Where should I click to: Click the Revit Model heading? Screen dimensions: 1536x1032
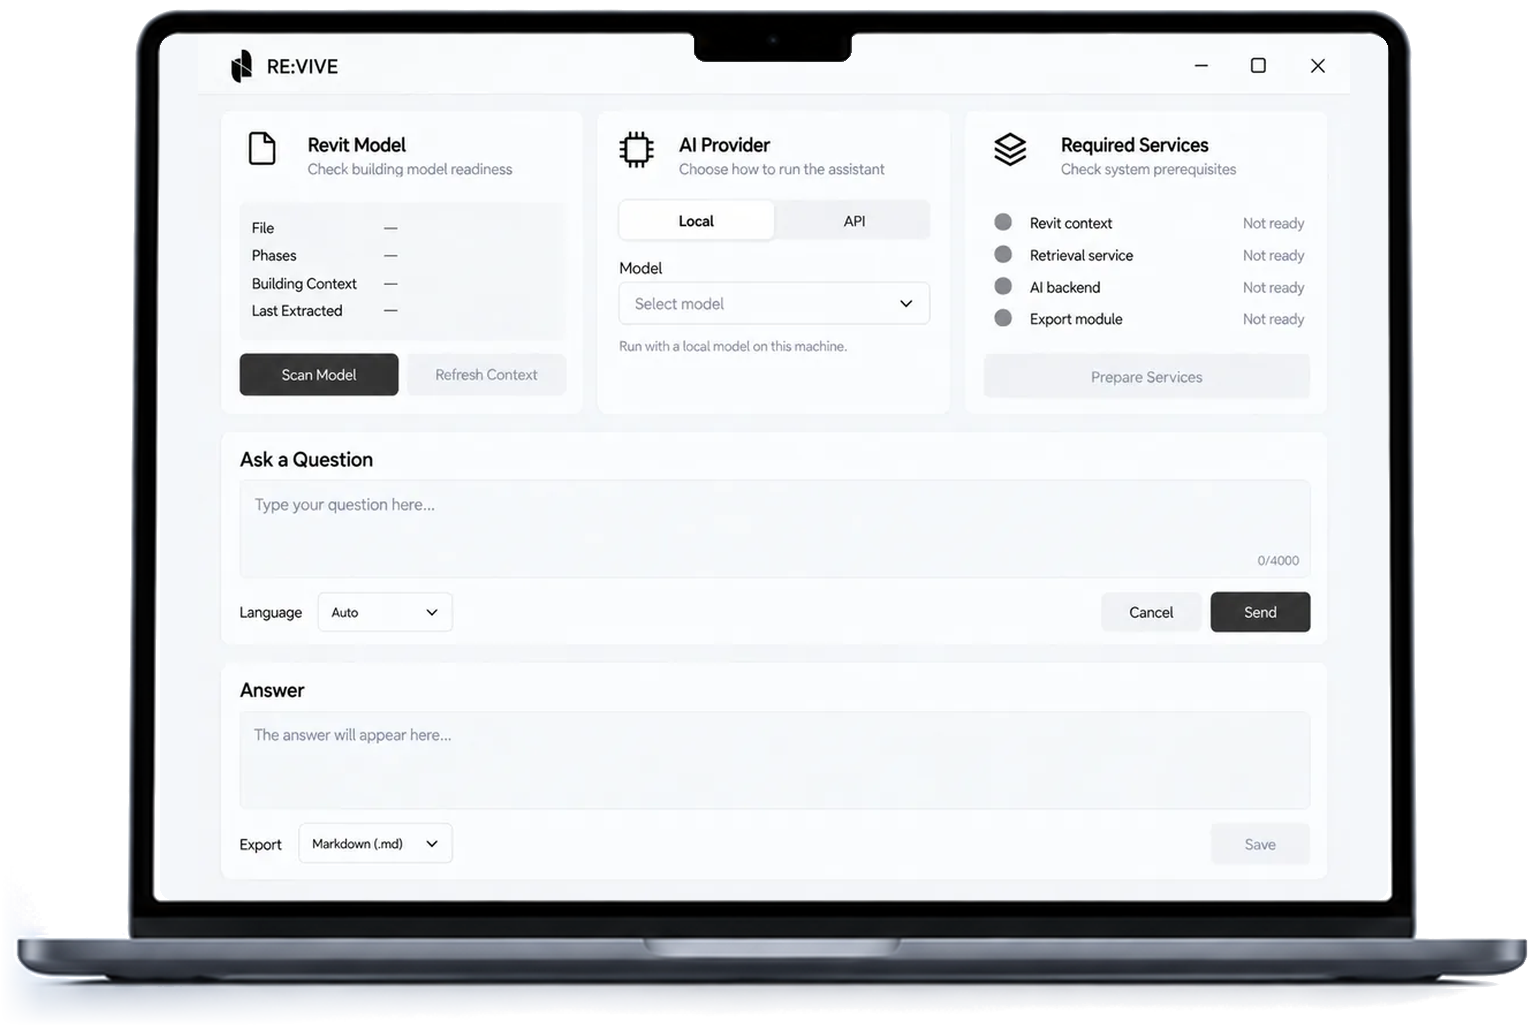356,145
